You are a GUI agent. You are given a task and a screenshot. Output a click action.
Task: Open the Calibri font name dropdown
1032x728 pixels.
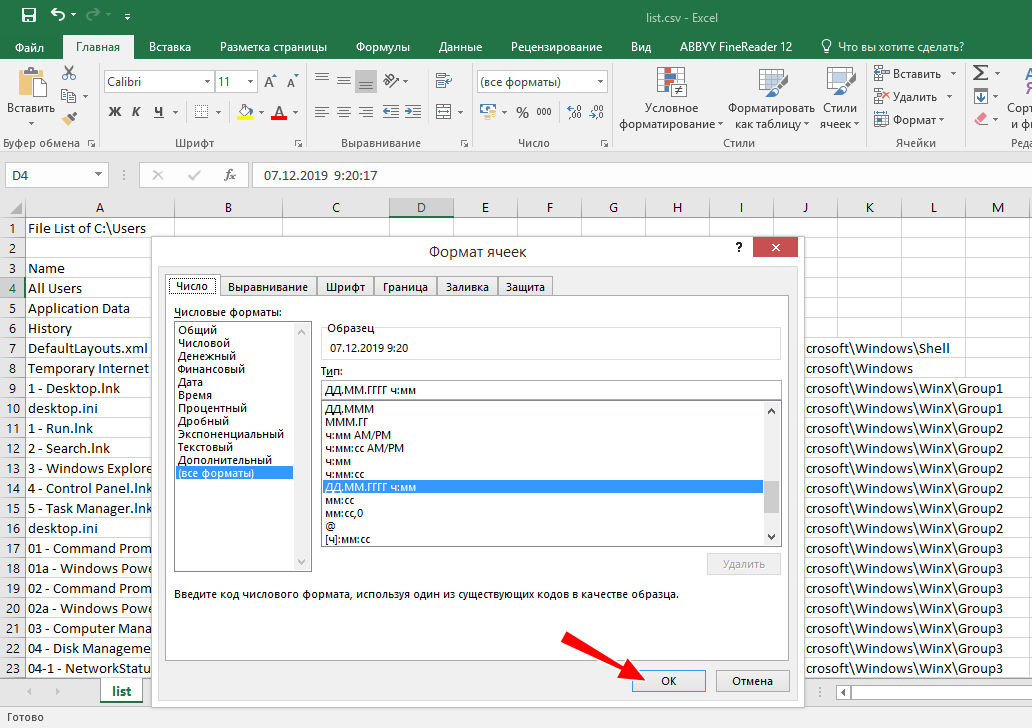207,82
